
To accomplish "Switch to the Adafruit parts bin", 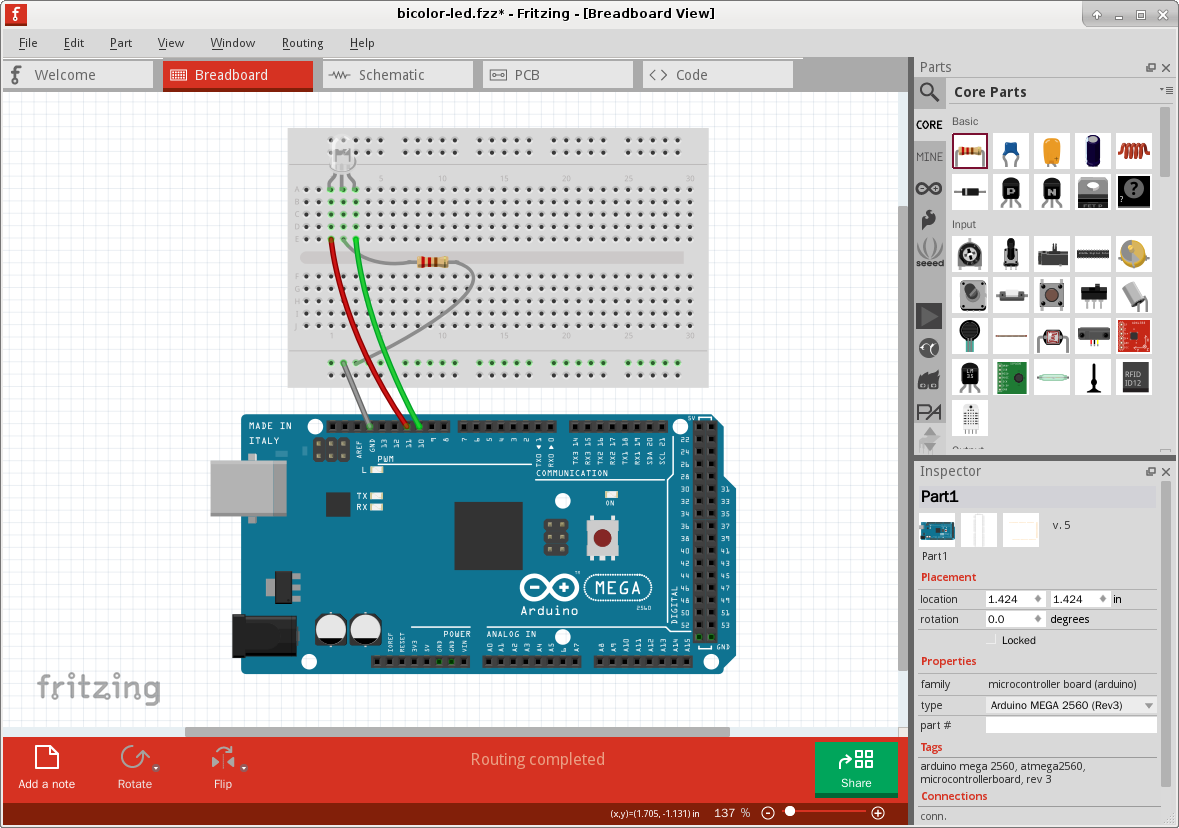I will 929,219.
